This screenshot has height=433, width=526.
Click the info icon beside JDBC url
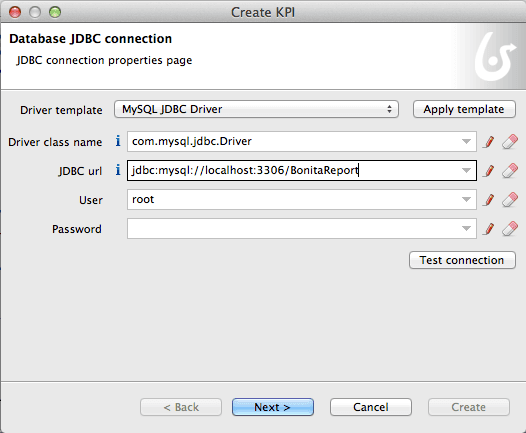click(118, 170)
